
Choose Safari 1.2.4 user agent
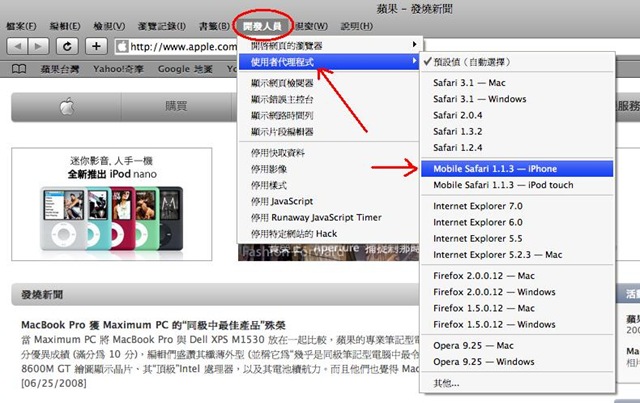pyautogui.click(x=517, y=148)
